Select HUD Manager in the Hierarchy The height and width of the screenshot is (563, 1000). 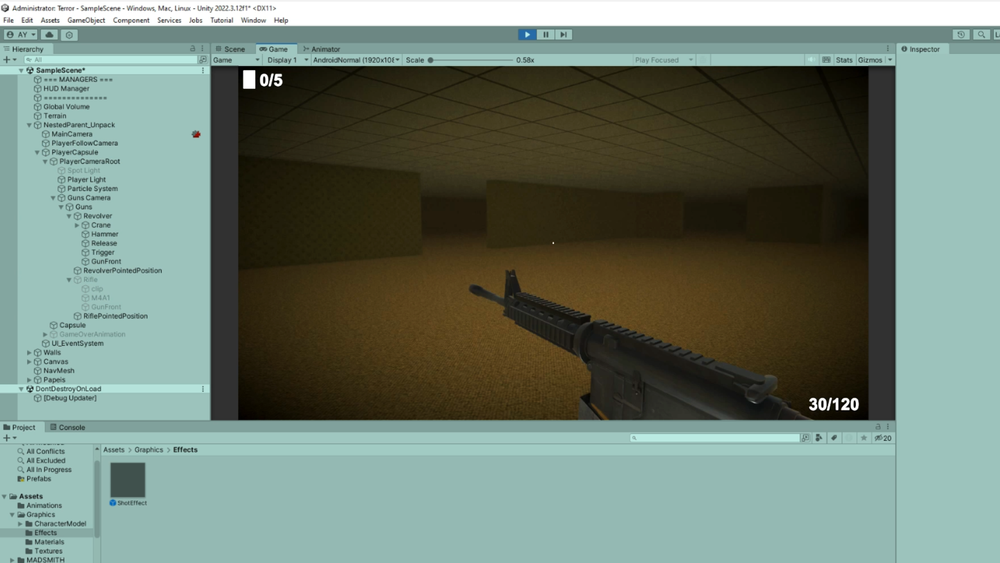pyautogui.click(x=66, y=89)
